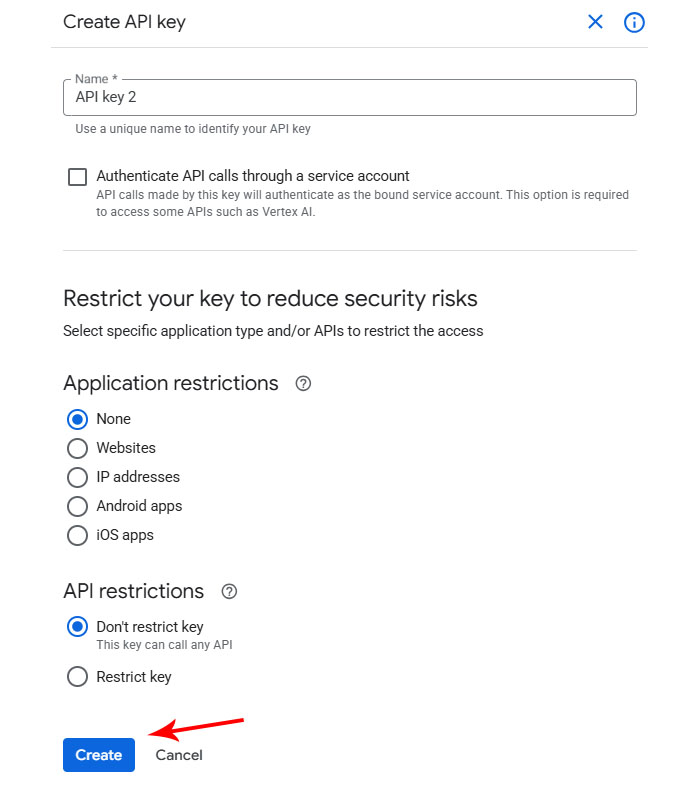Click the 'Create API key' panel title
Image resolution: width=700 pixels, height=800 pixels.
point(124,22)
